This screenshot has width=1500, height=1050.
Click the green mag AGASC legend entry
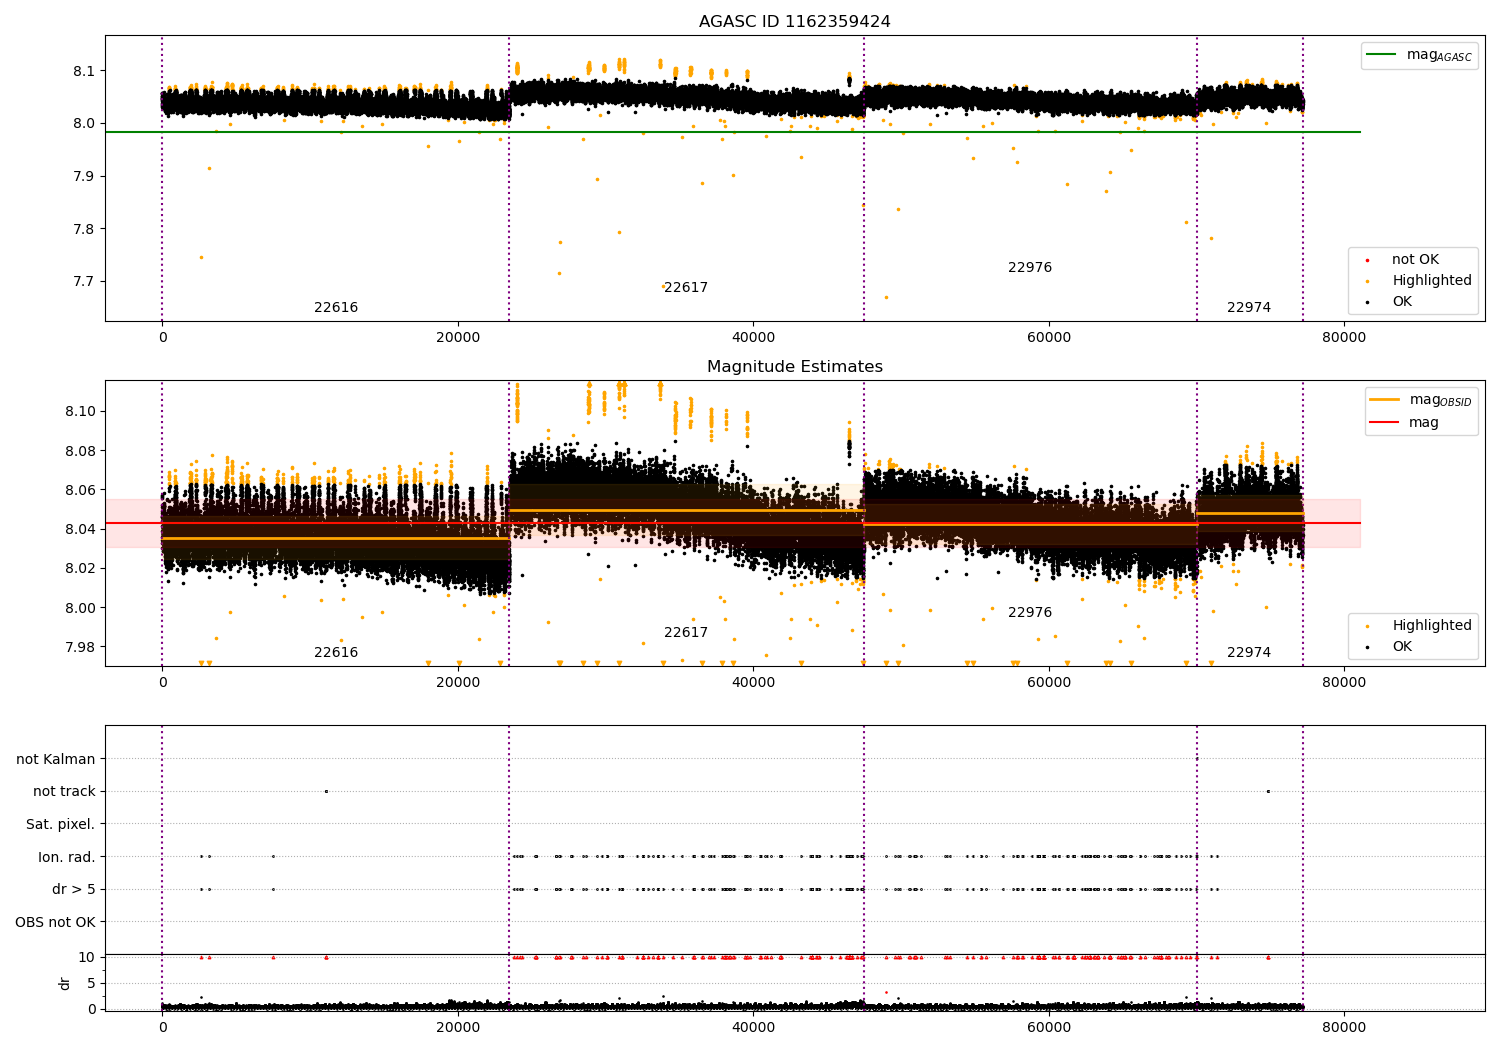coord(1420,55)
